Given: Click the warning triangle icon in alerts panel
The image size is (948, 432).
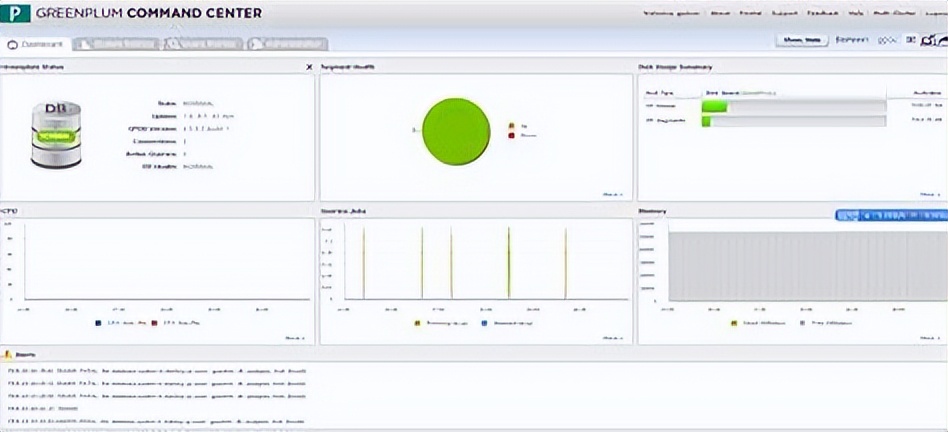Looking at the screenshot, I should 8,355.
